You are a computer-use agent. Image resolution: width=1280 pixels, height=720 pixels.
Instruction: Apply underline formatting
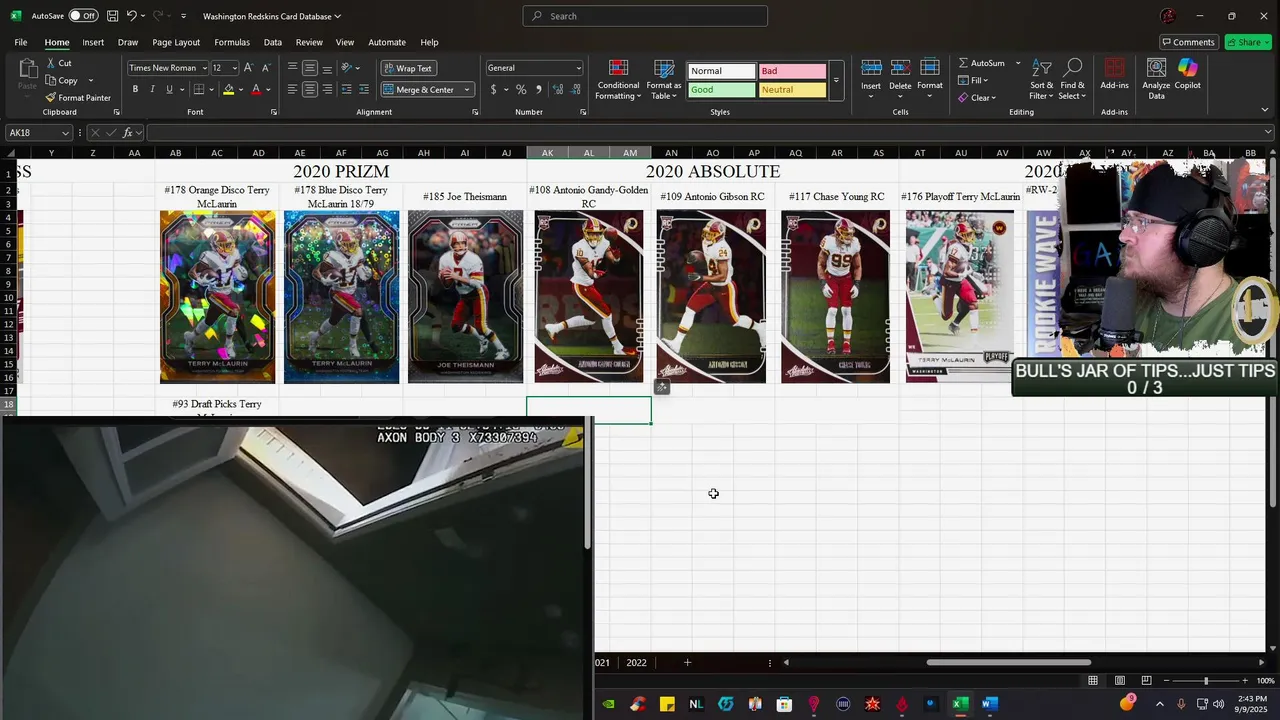[x=169, y=89]
